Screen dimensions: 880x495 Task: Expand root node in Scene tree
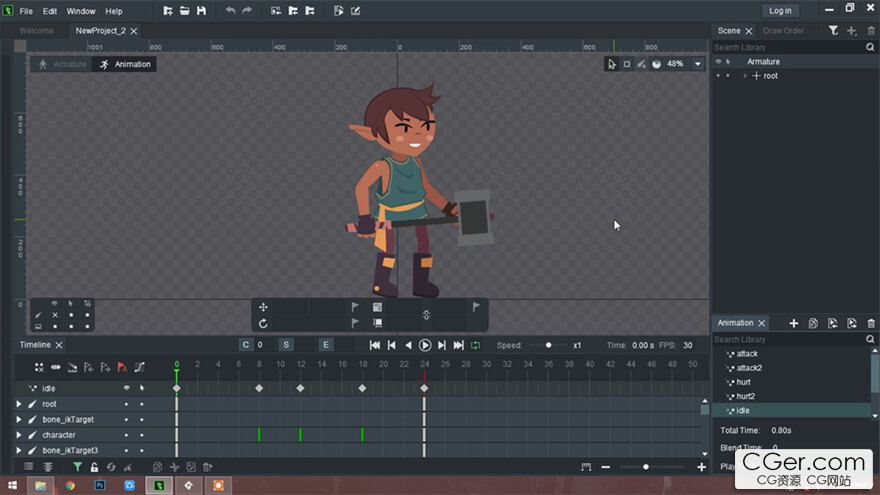pos(745,76)
